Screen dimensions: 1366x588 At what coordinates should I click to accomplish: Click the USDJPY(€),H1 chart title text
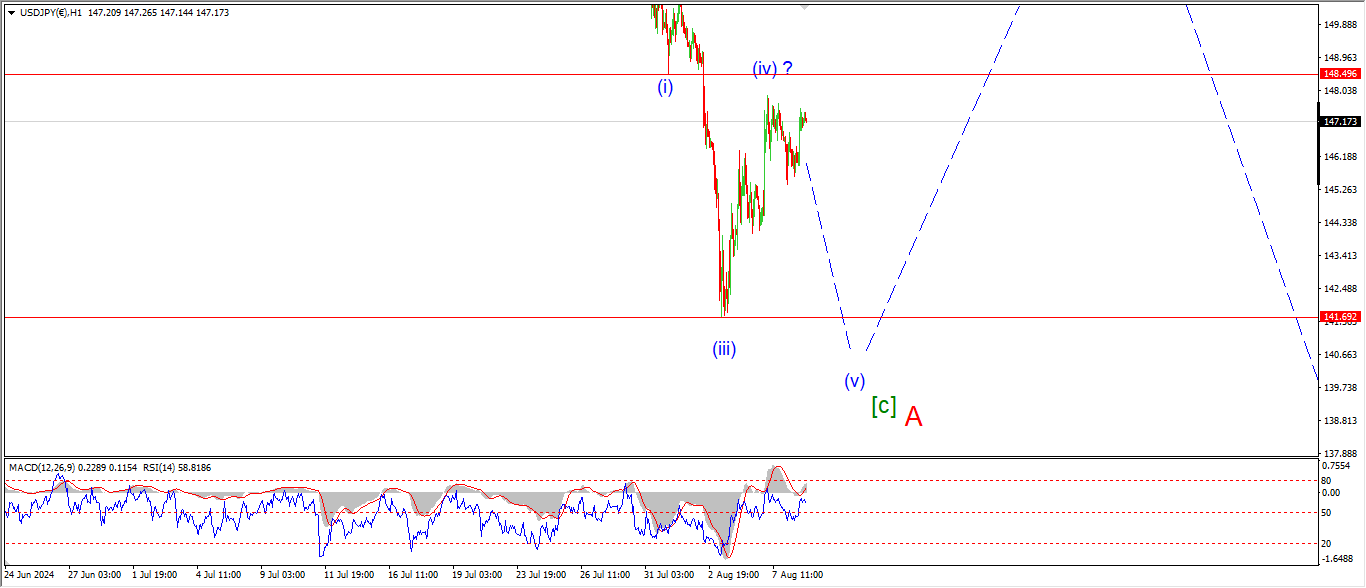(50, 13)
